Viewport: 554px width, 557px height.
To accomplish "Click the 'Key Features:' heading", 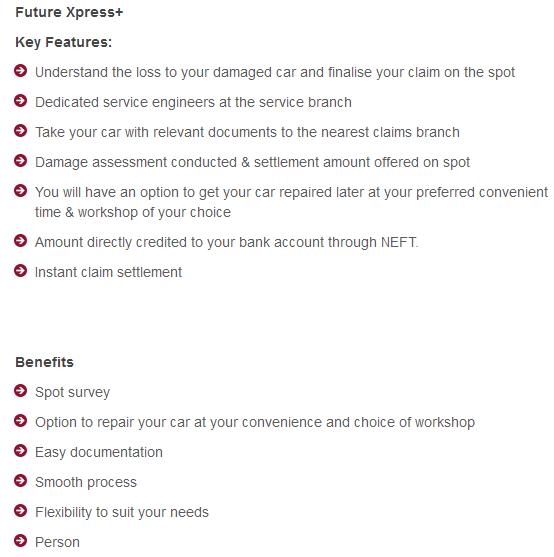I will tap(64, 42).
